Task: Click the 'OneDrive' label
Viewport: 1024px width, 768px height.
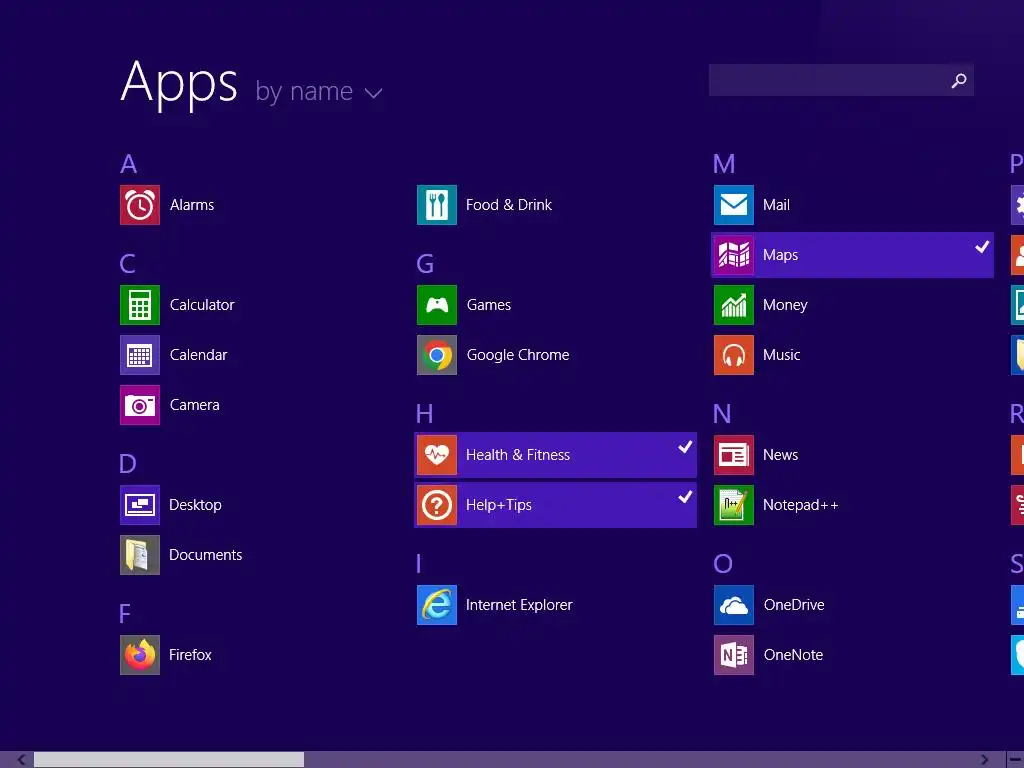Action: tap(794, 605)
